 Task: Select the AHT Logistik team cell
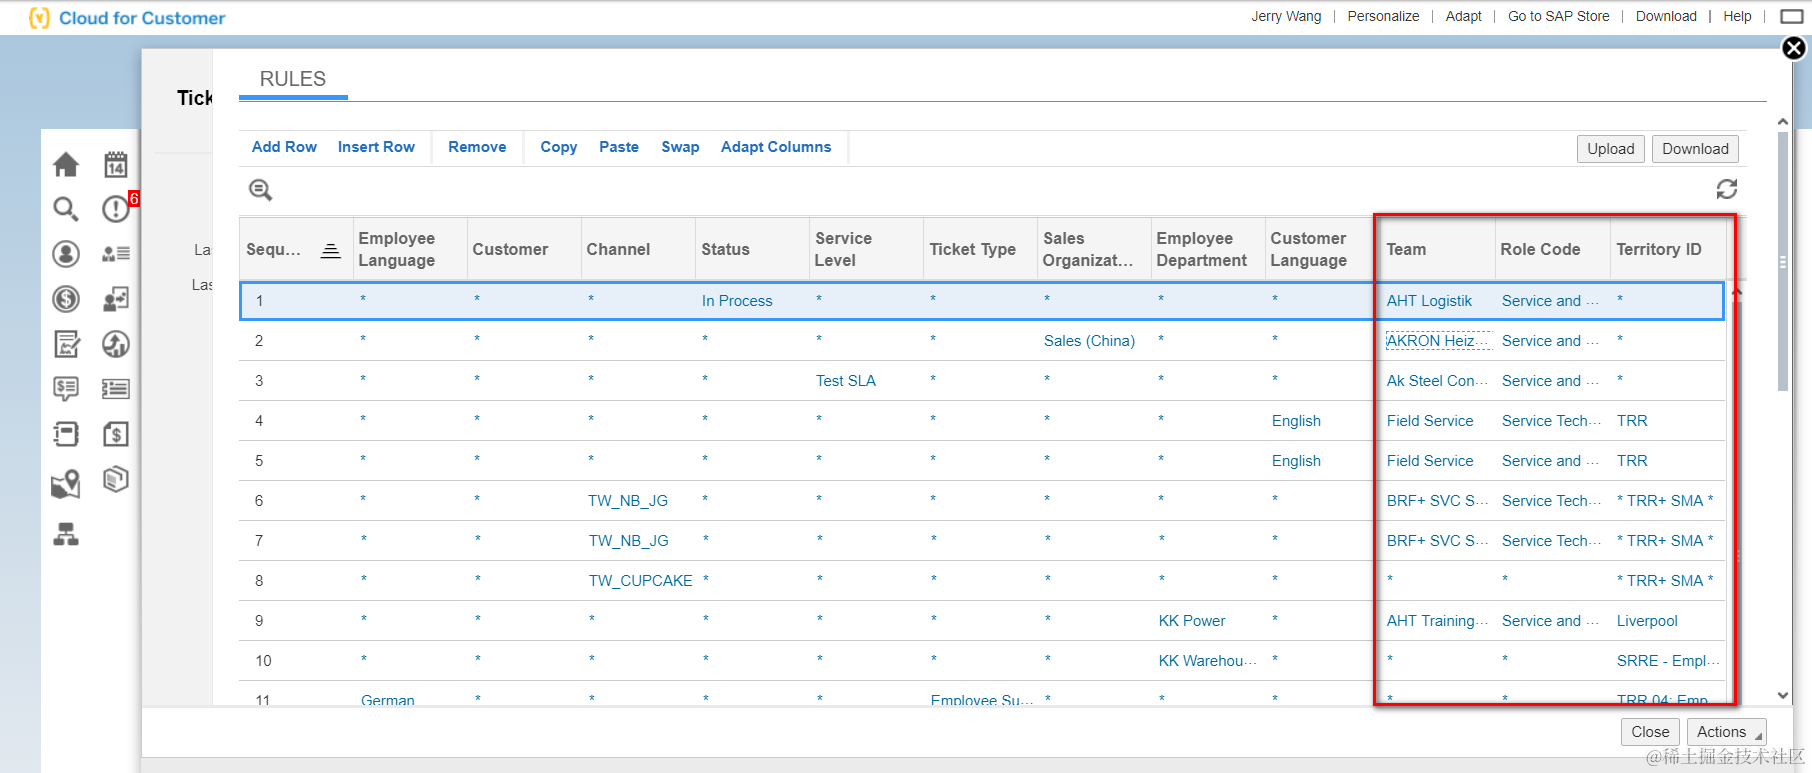click(x=1429, y=301)
